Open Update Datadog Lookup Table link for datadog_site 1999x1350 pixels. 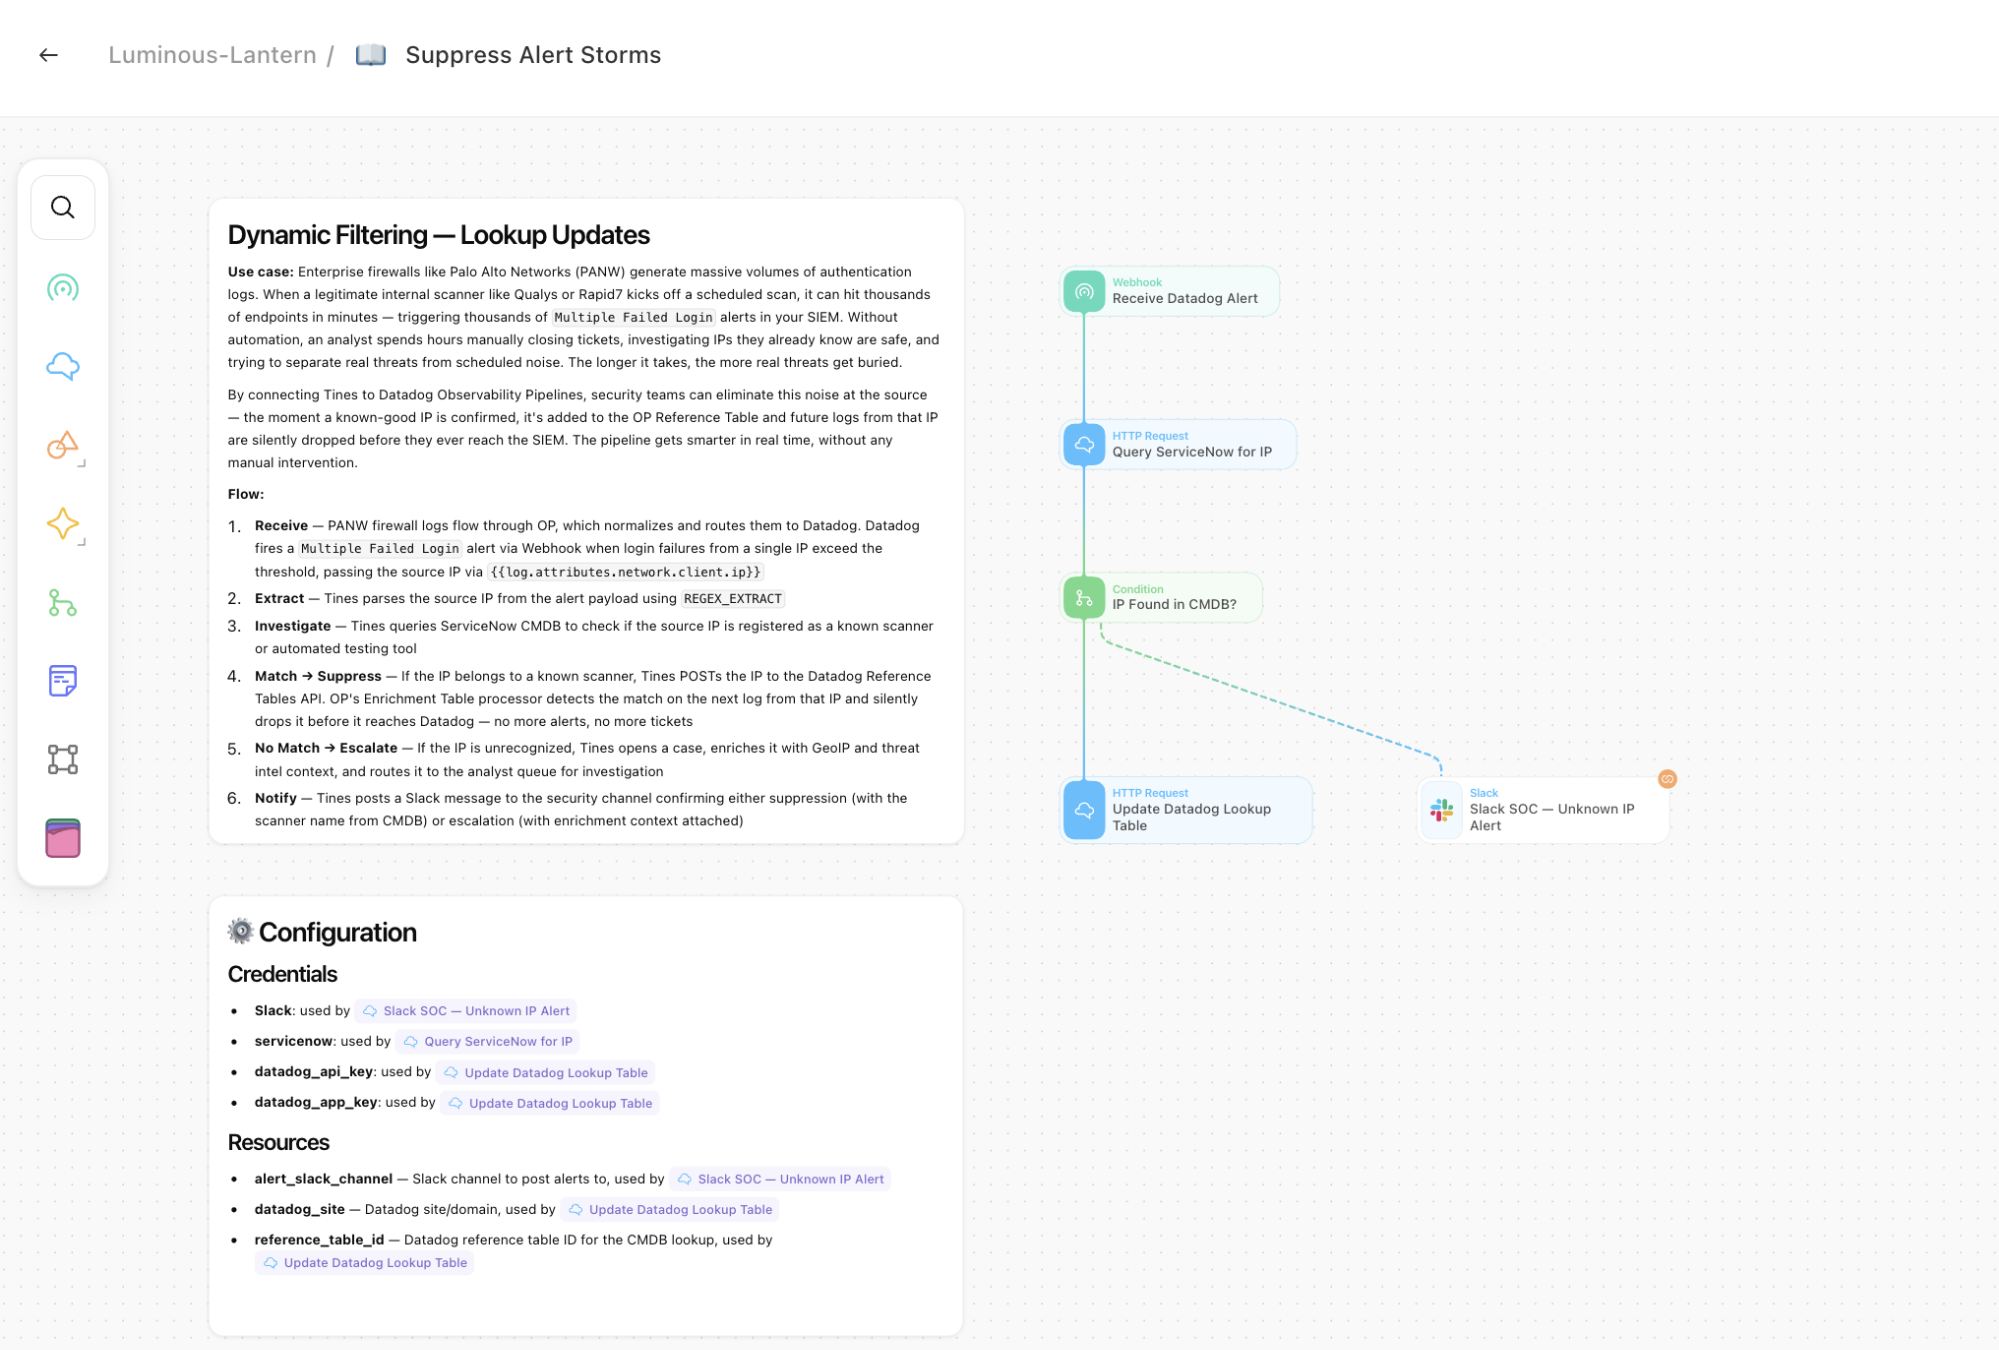(670, 1210)
